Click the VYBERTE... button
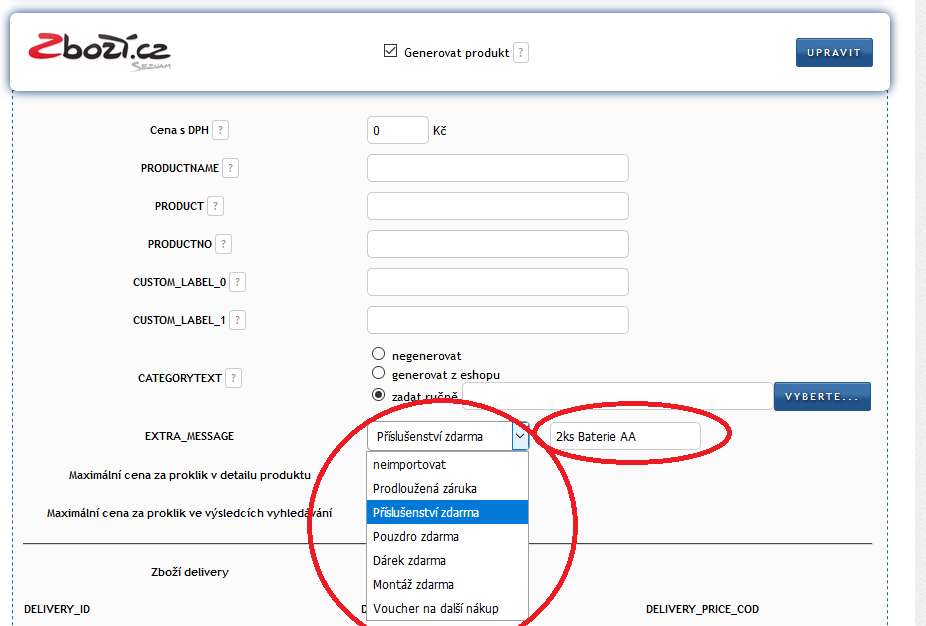The image size is (926, 626). click(821, 397)
